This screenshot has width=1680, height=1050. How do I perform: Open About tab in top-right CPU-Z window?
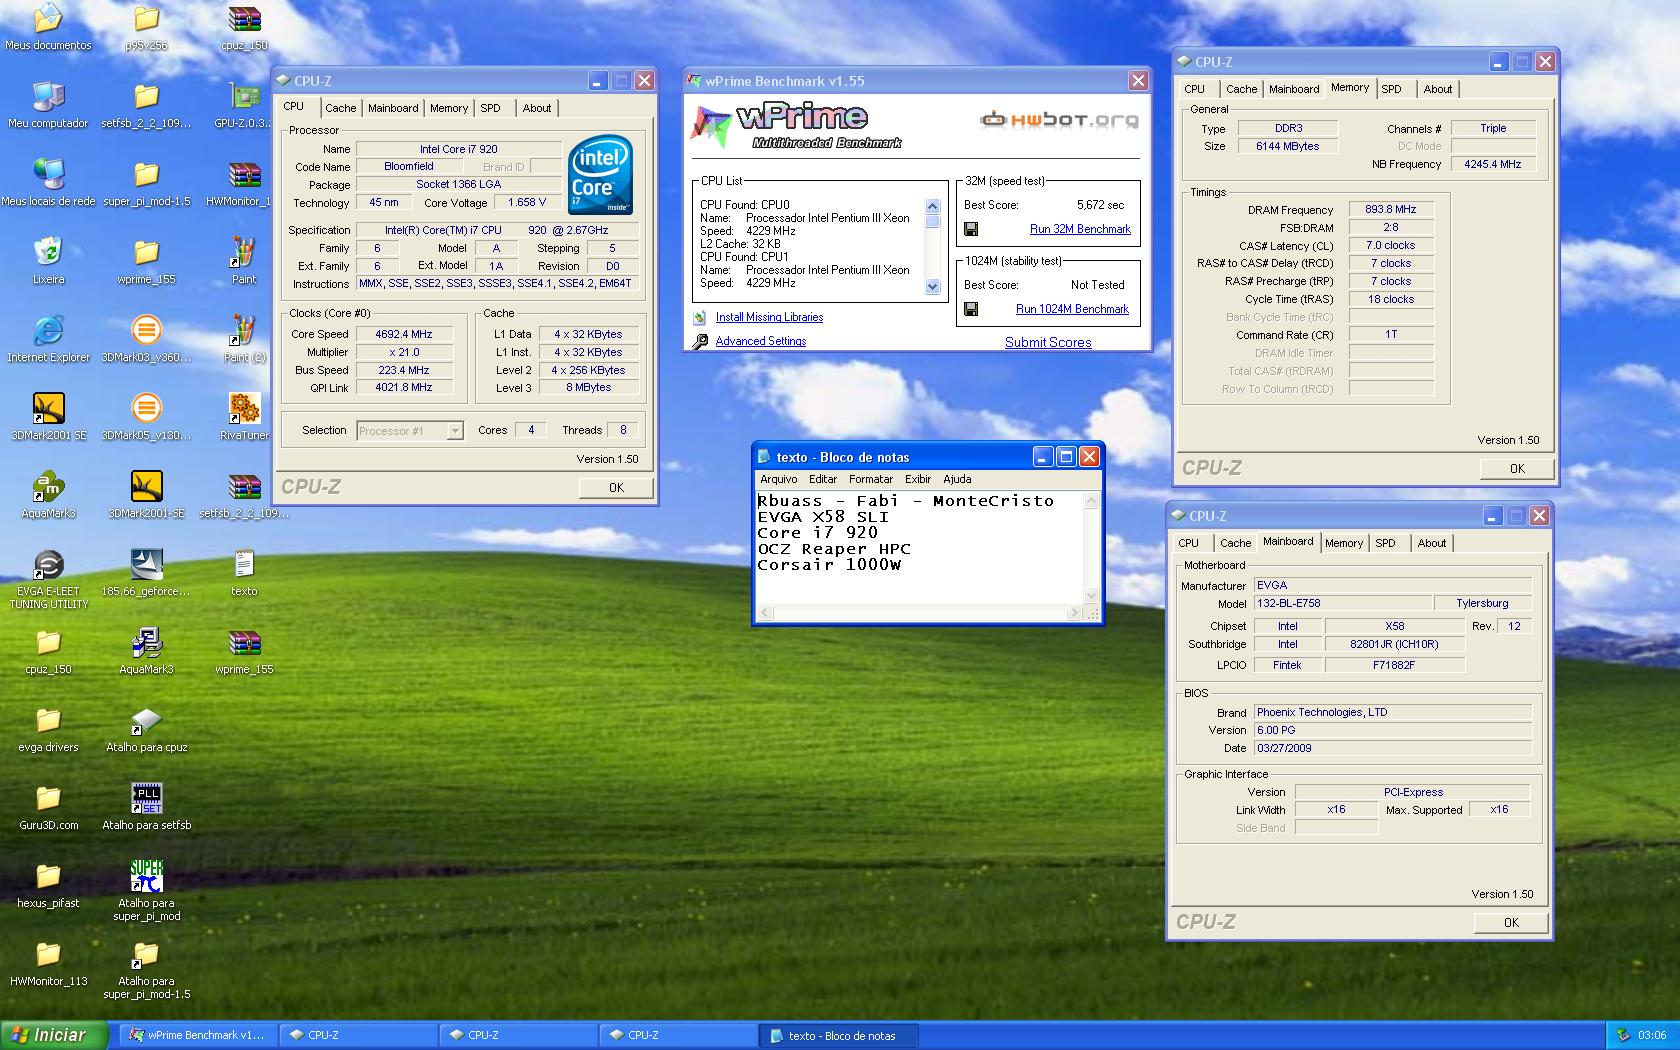[x=1438, y=89]
